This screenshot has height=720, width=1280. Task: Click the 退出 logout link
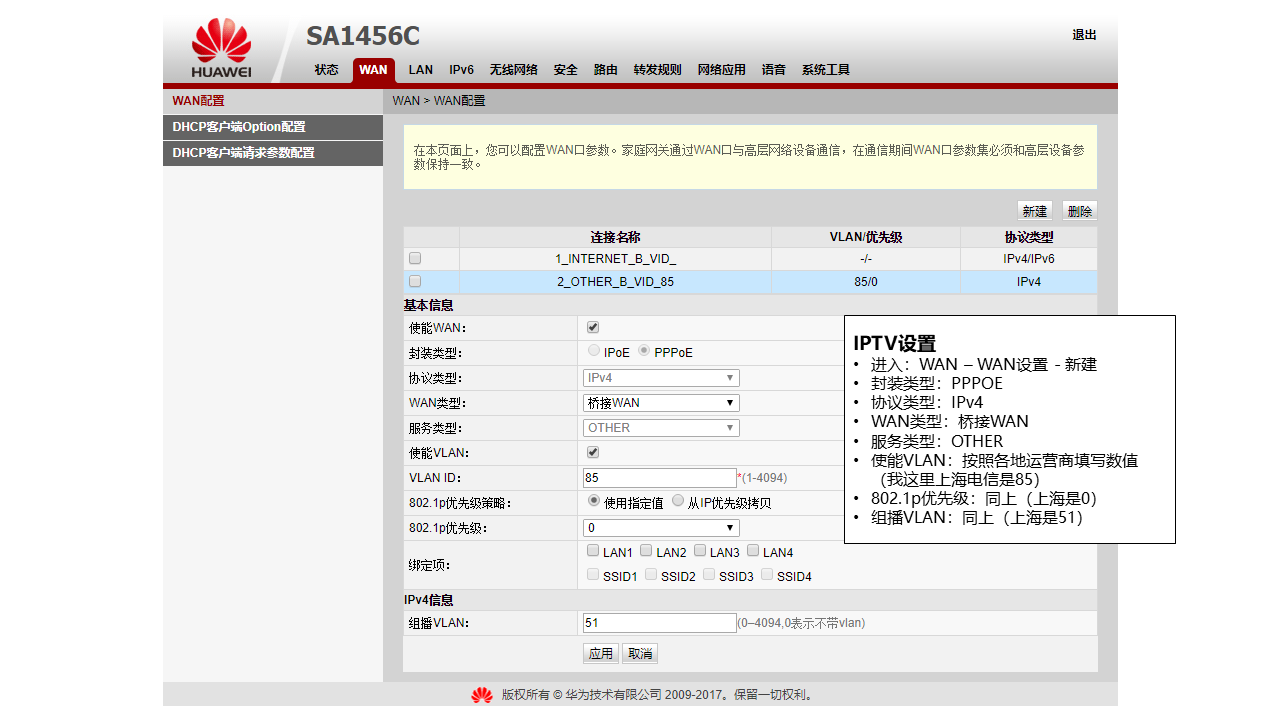tap(1084, 35)
